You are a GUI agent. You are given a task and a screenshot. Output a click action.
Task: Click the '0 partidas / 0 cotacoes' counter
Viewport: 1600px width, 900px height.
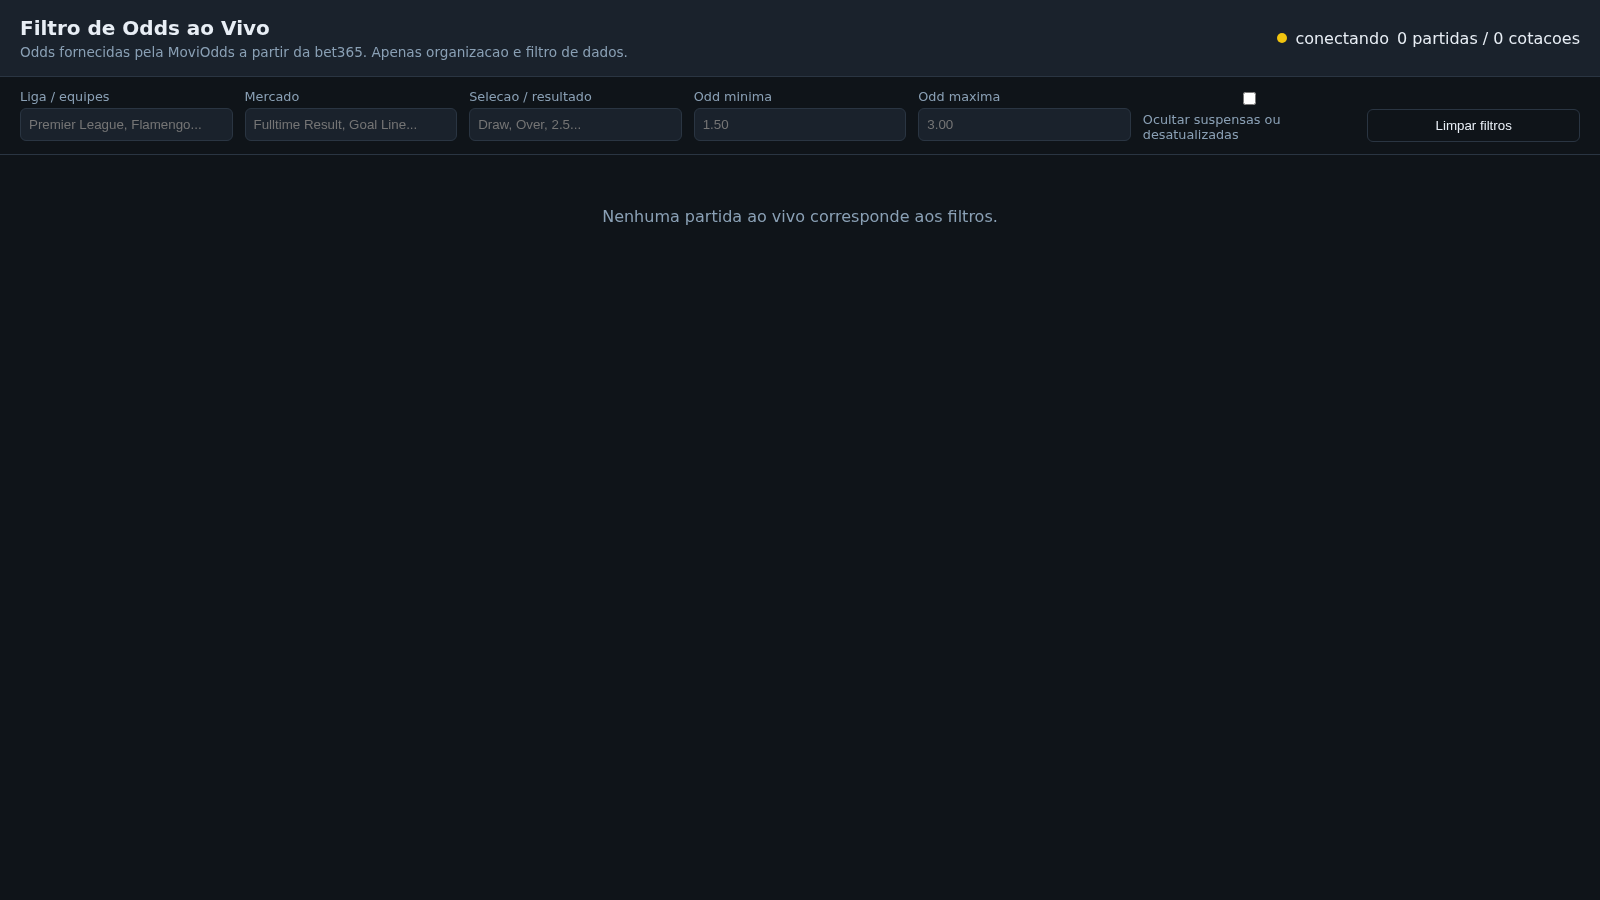(x=1488, y=38)
